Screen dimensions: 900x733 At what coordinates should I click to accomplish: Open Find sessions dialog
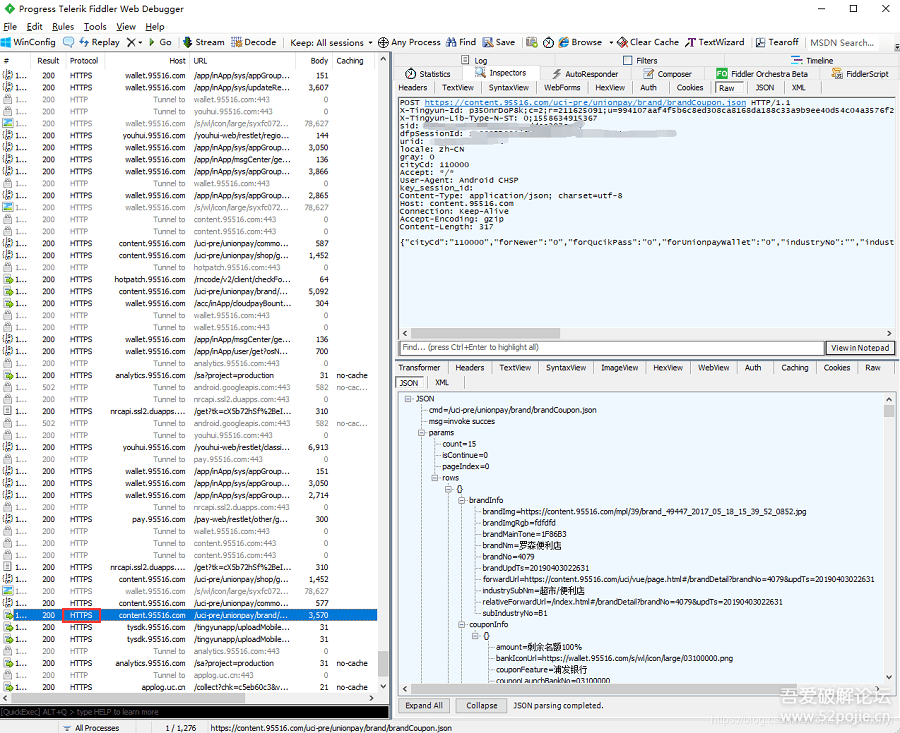click(x=461, y=42)
